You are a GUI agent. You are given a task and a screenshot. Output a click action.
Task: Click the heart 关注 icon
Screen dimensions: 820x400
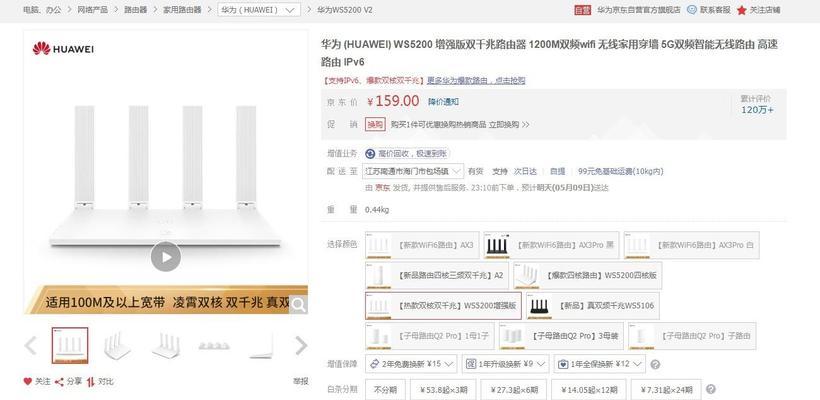tap(28, 382)
